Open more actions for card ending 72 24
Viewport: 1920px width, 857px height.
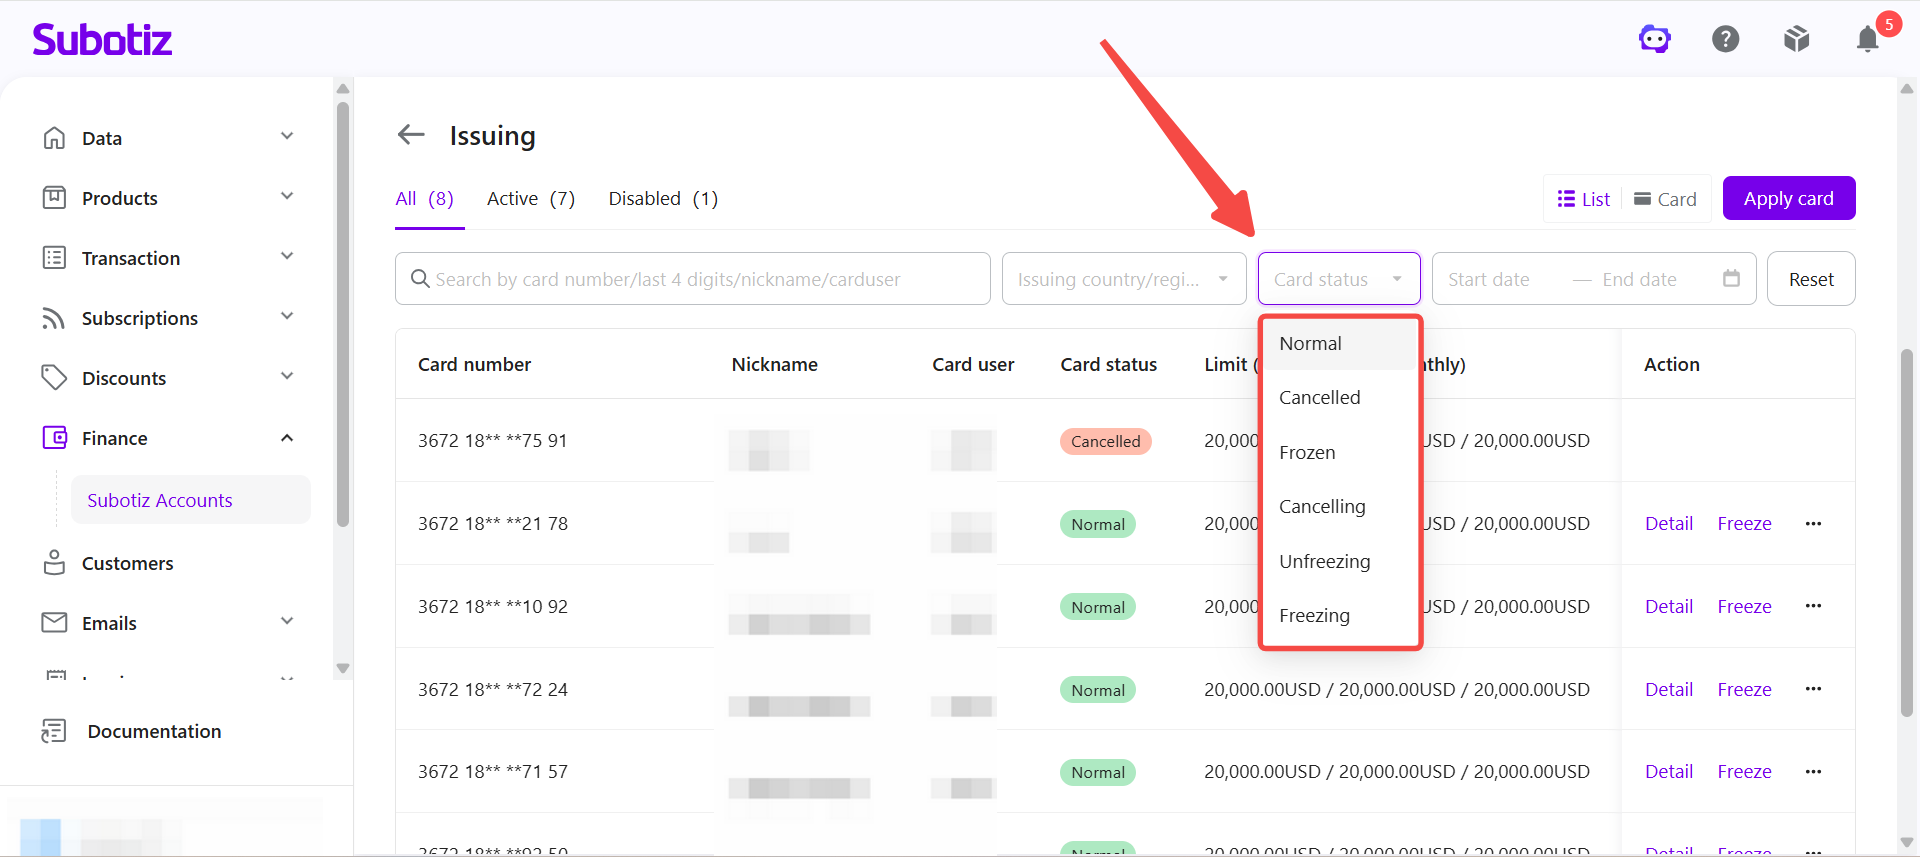(1813, 689)
